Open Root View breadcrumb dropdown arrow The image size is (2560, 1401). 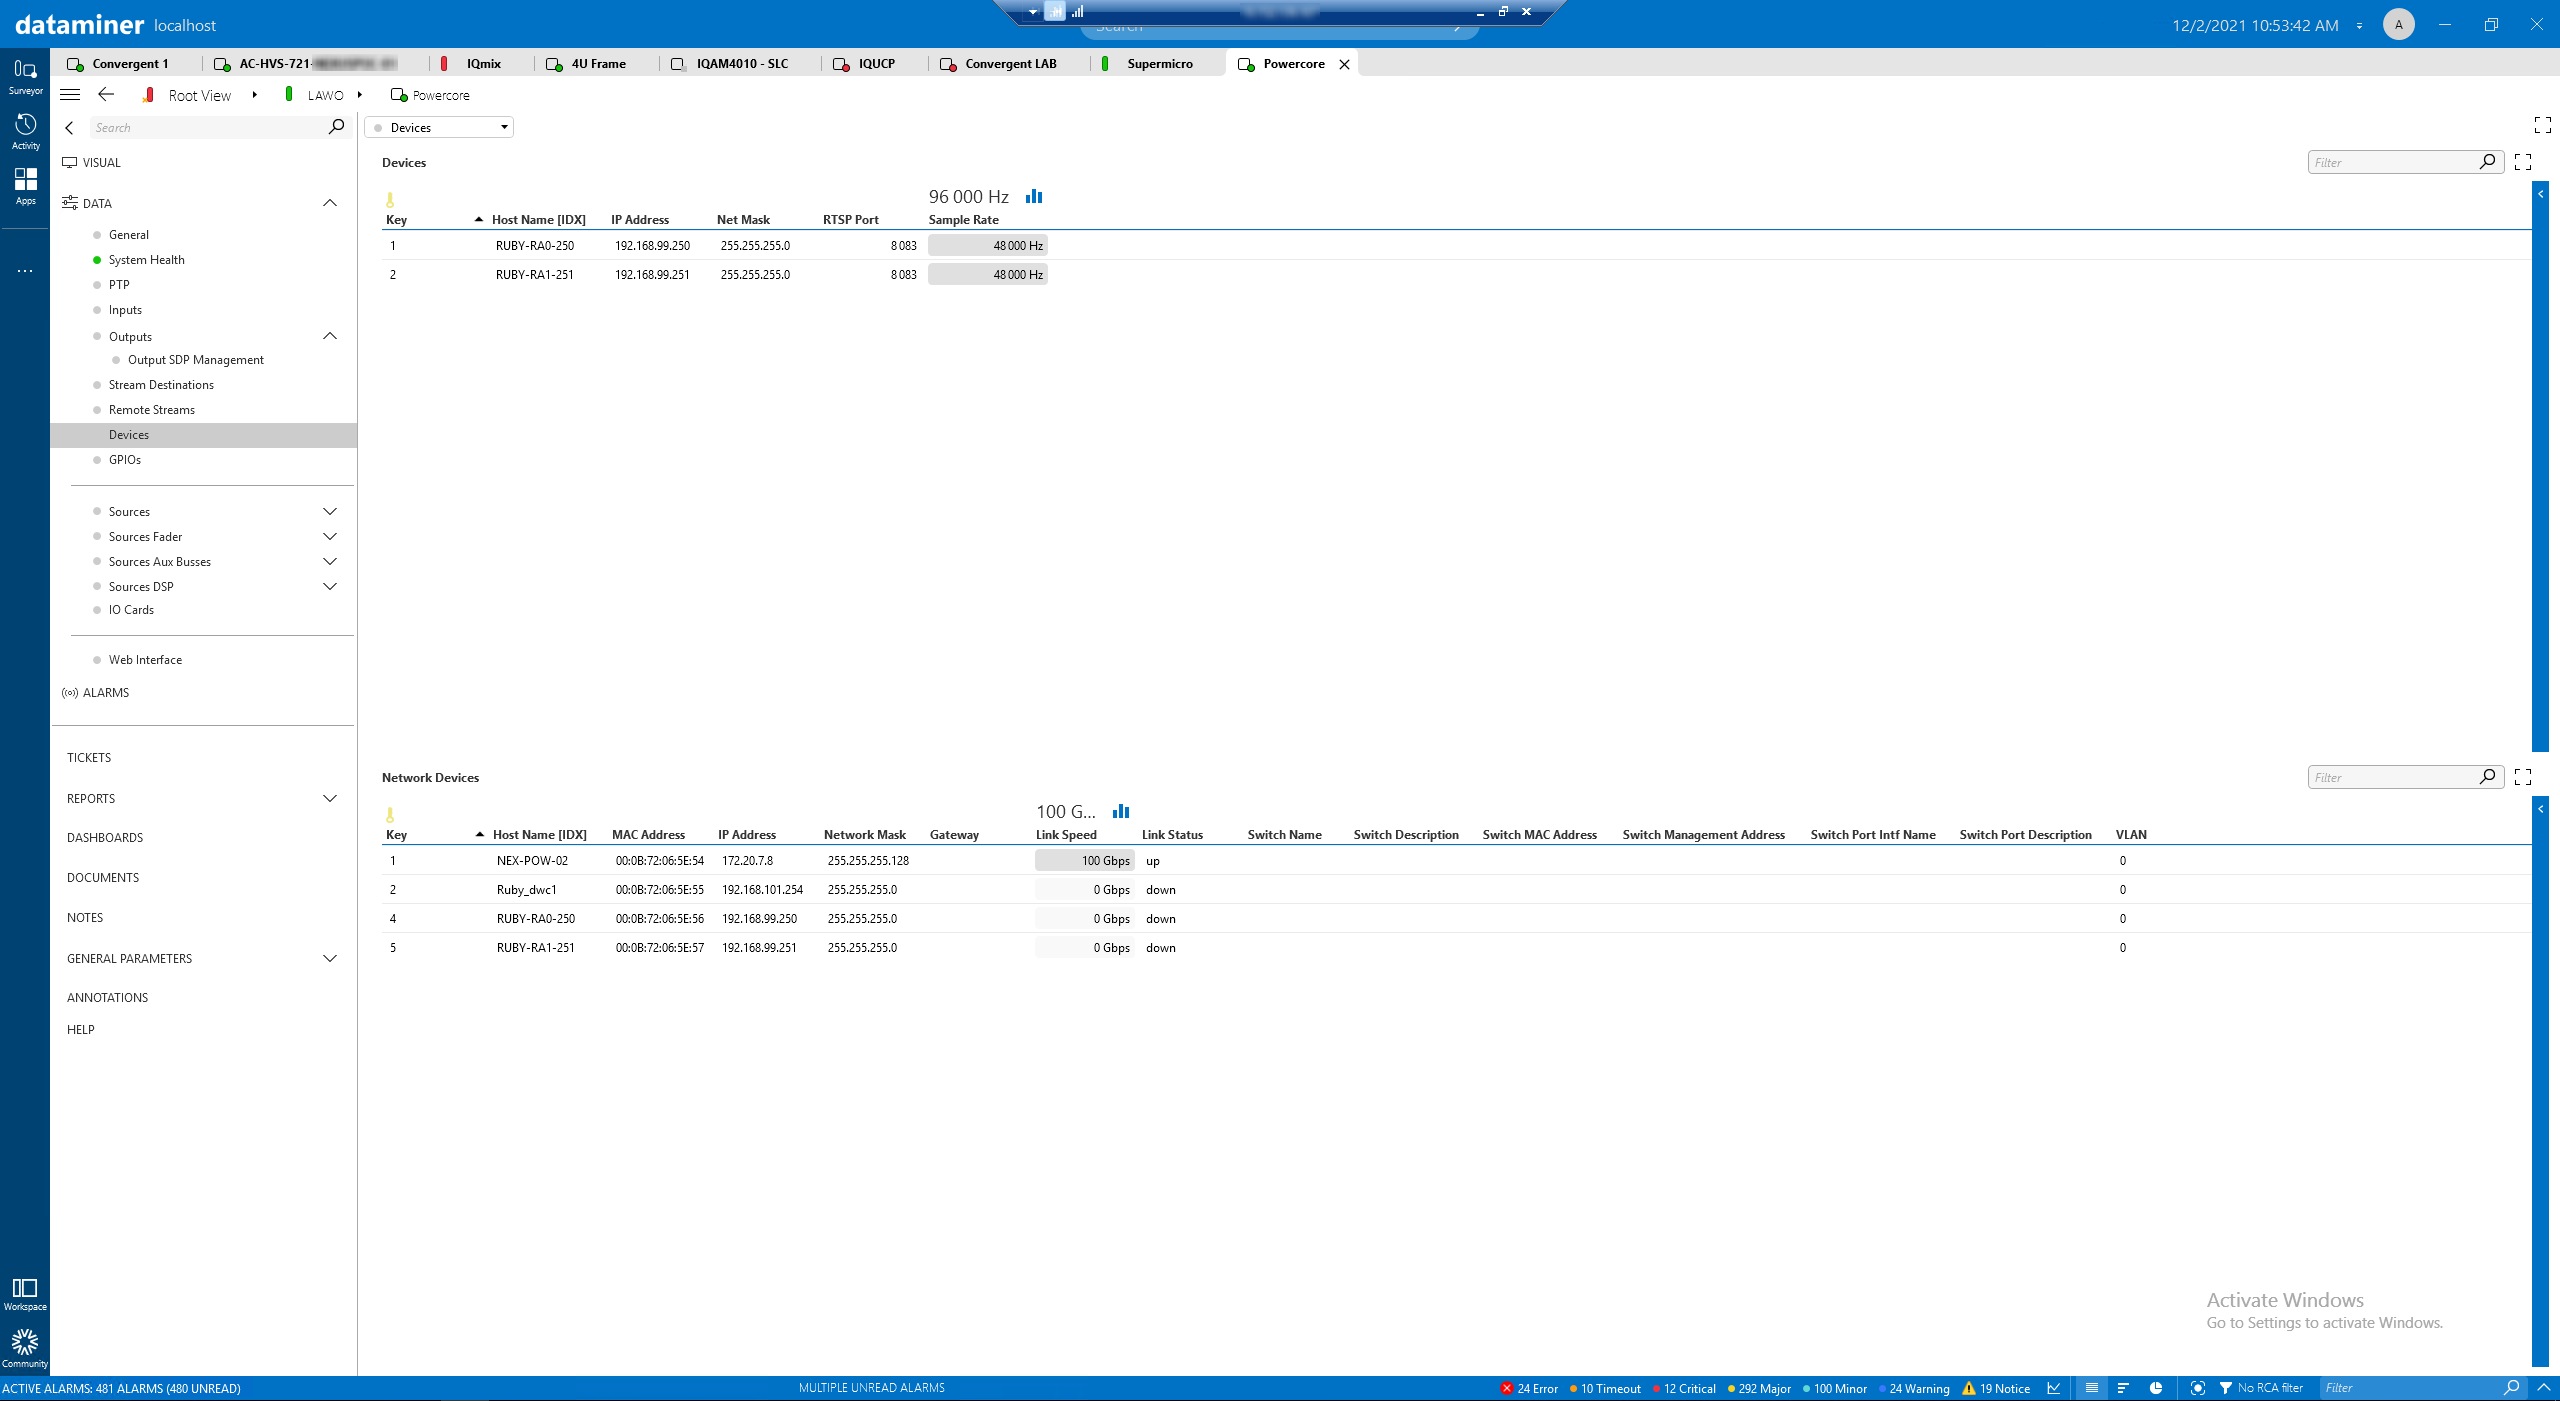tap(255, 95)
